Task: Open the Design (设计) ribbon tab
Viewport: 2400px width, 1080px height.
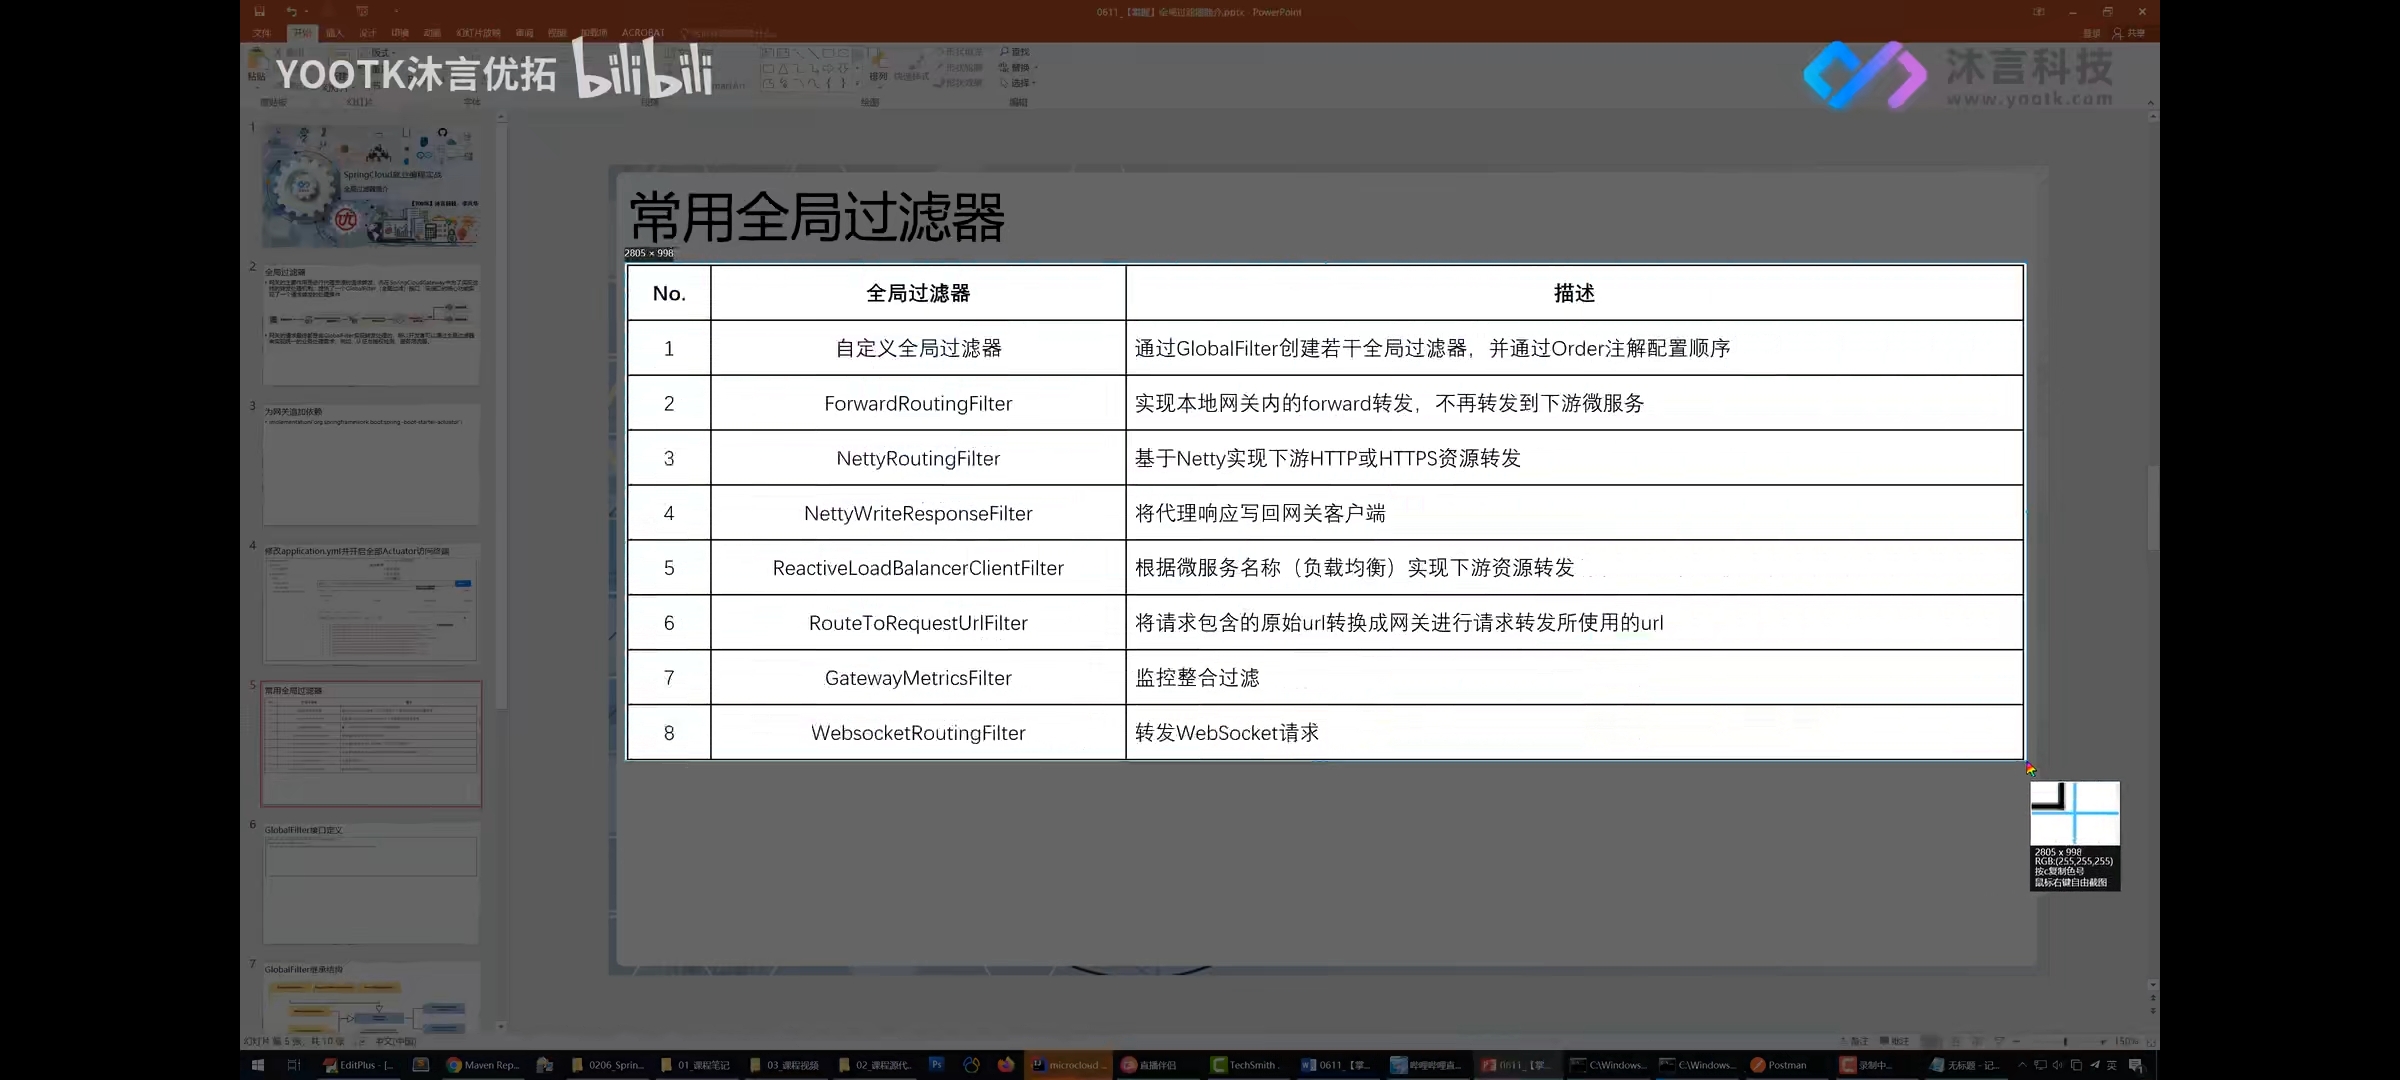Action: coord(367,33)
